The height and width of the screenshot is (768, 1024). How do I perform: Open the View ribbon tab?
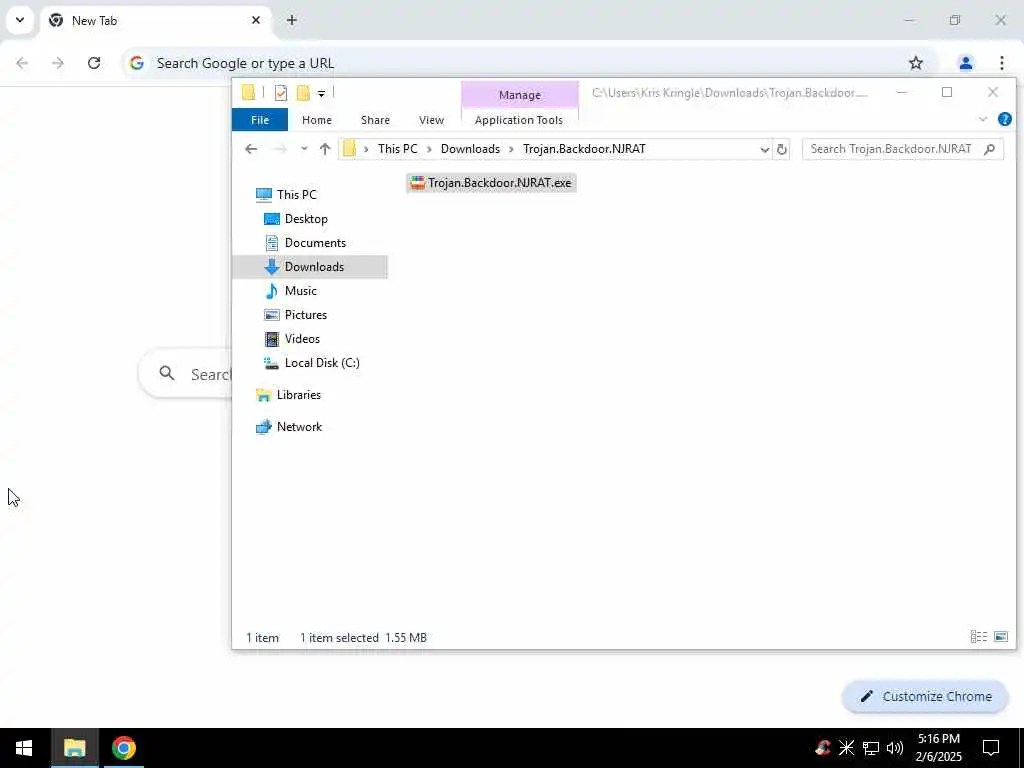pyautogui.click(x=431, y=120)
